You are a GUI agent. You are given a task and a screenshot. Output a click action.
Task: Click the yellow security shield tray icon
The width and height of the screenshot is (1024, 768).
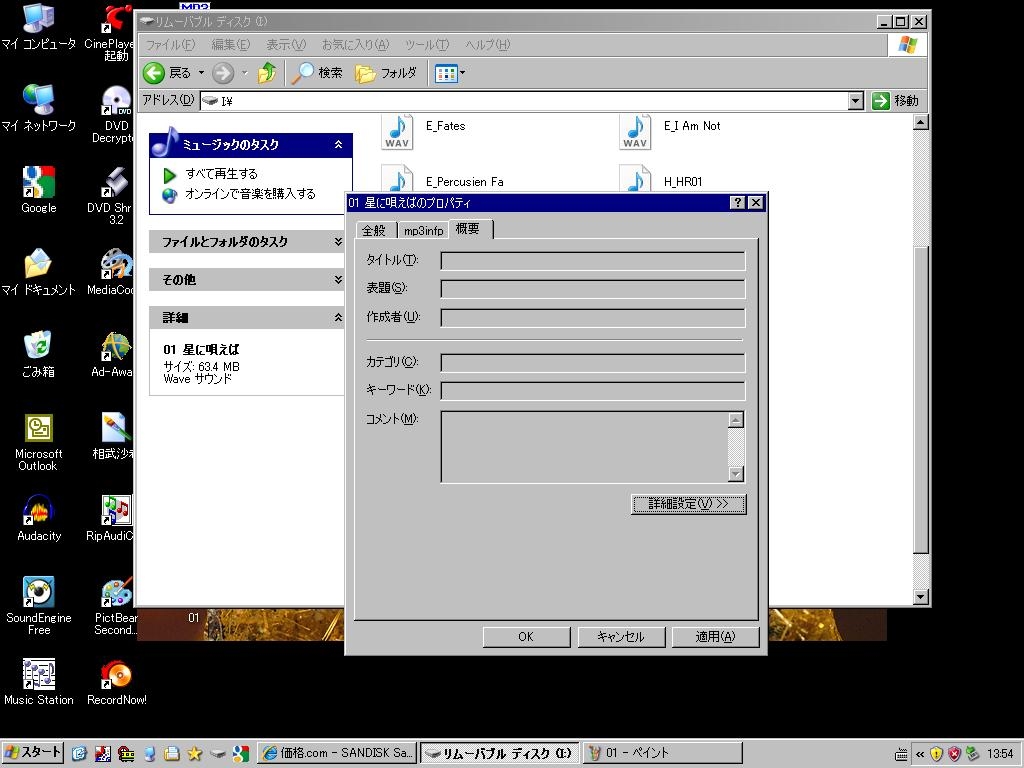[x=936, y=754]
